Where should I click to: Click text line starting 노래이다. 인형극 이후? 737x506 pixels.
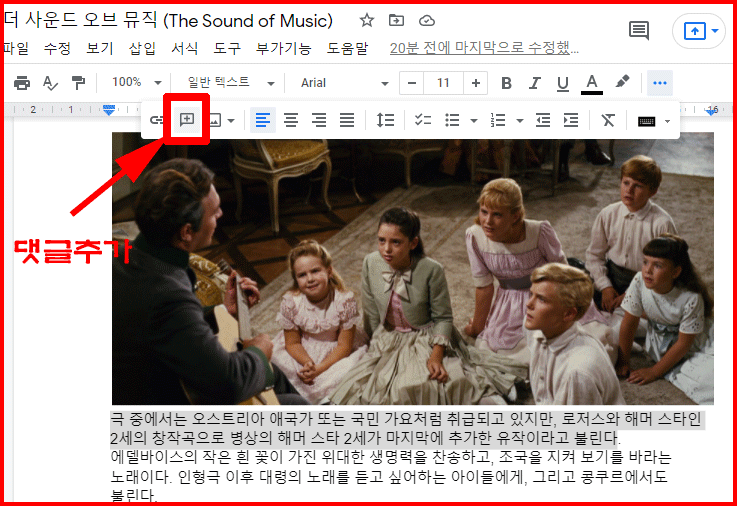(x=389, y=476)
